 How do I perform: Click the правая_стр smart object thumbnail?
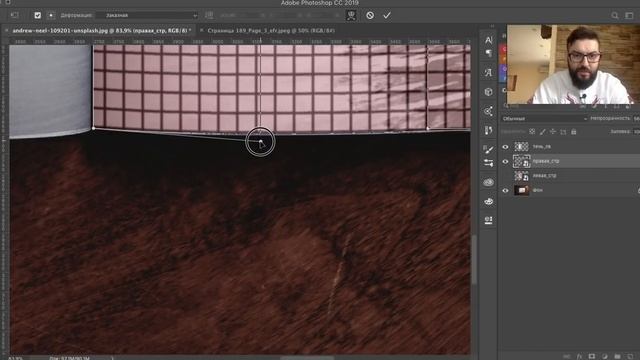[x=521, y=161]
